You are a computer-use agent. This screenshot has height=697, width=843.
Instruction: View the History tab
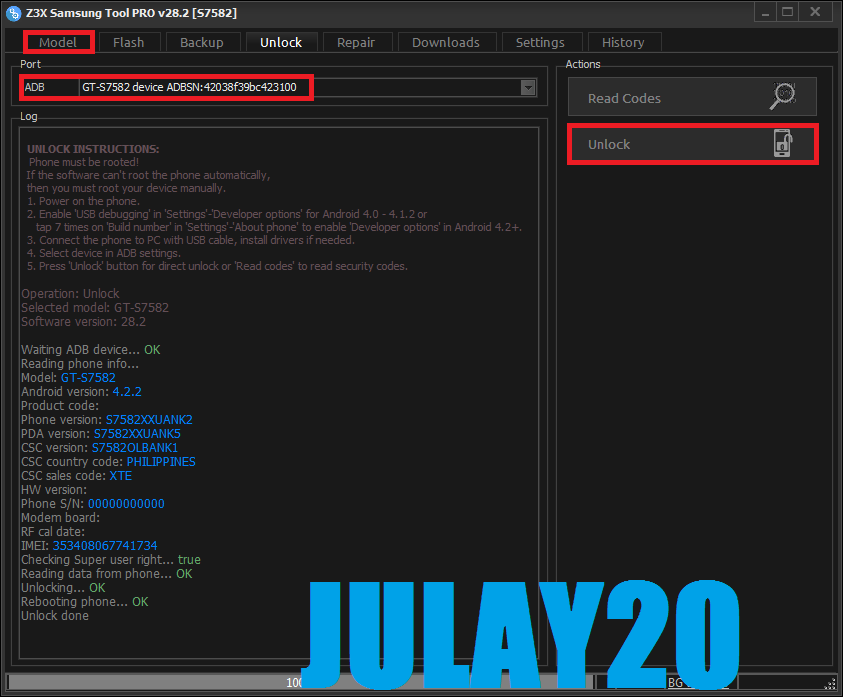coord(623,42)
